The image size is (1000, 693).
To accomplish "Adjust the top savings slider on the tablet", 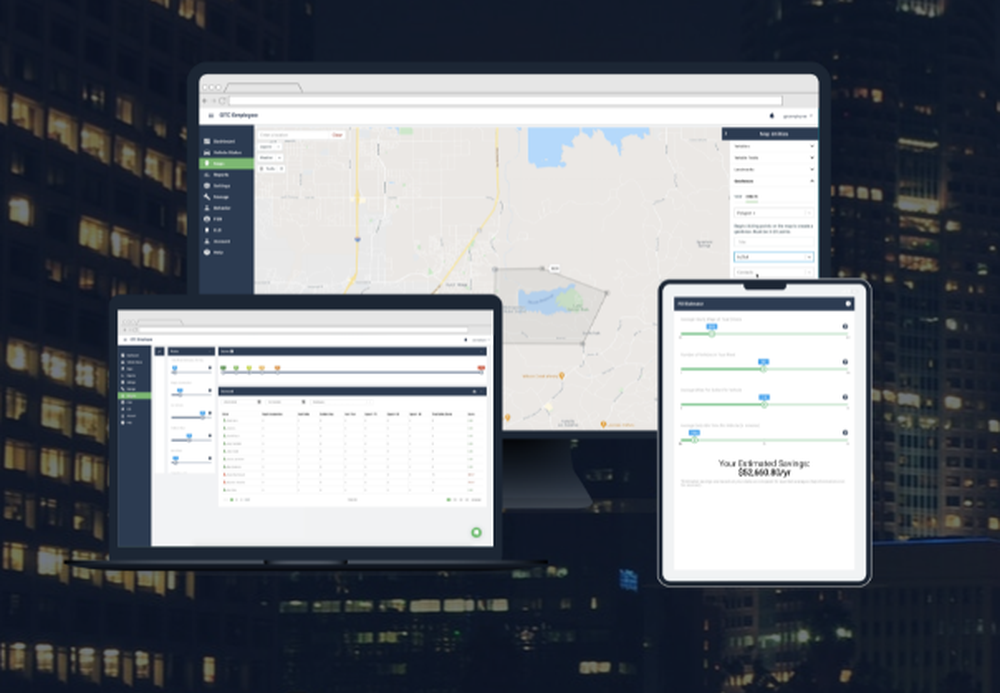I will tap(712, 334).
